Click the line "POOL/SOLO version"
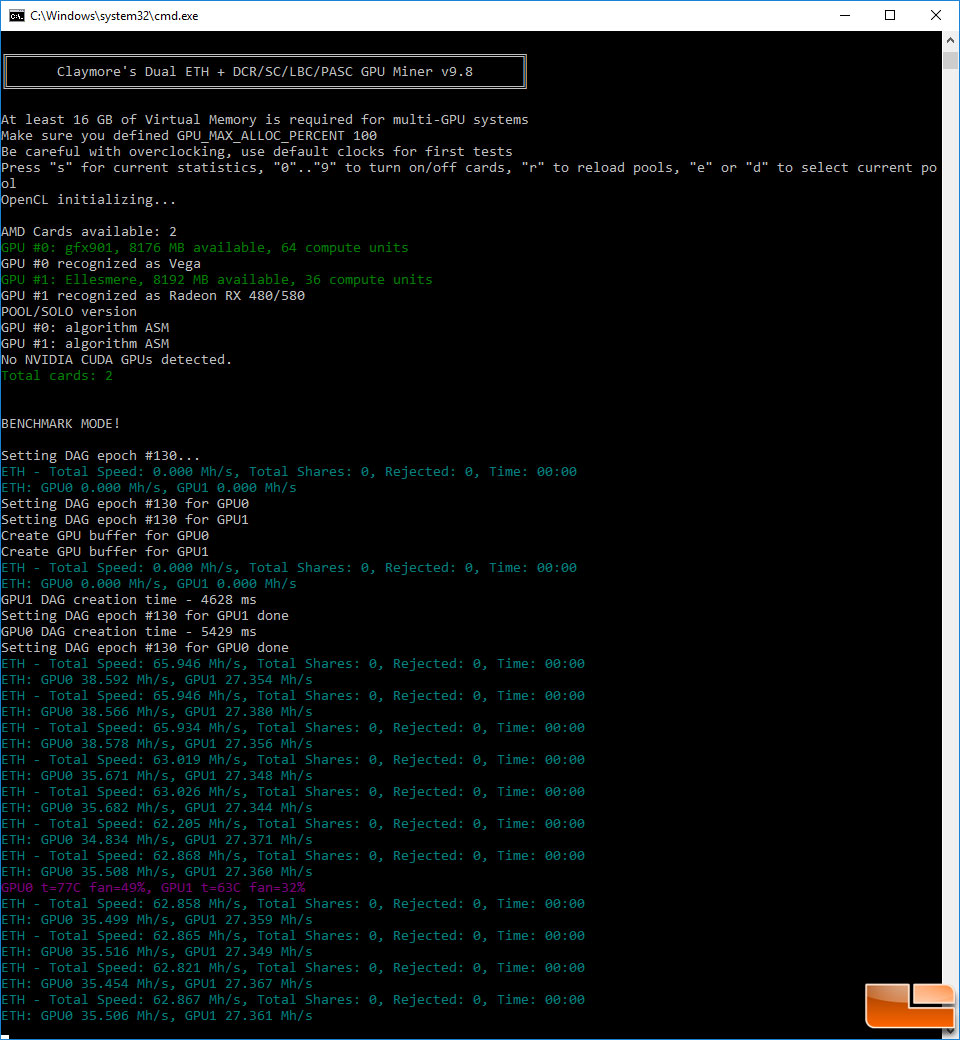Image resolution: width=960 pixels, height=1040 pixels. coord(69,311)
